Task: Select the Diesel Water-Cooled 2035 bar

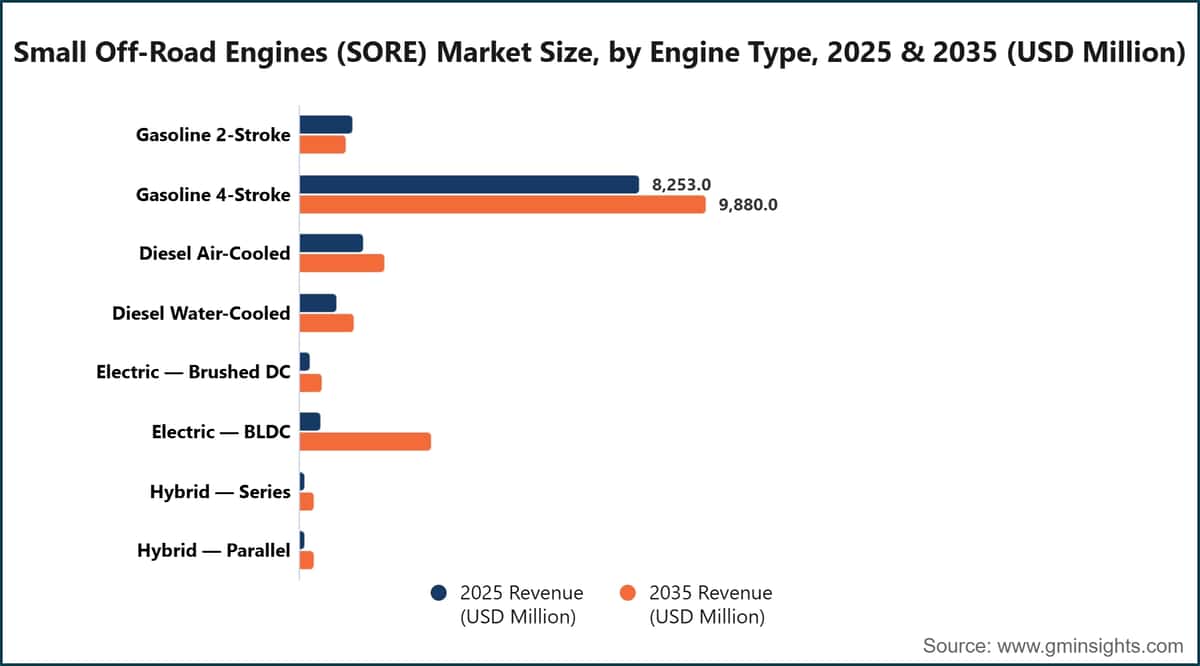Action: [327, 322]
